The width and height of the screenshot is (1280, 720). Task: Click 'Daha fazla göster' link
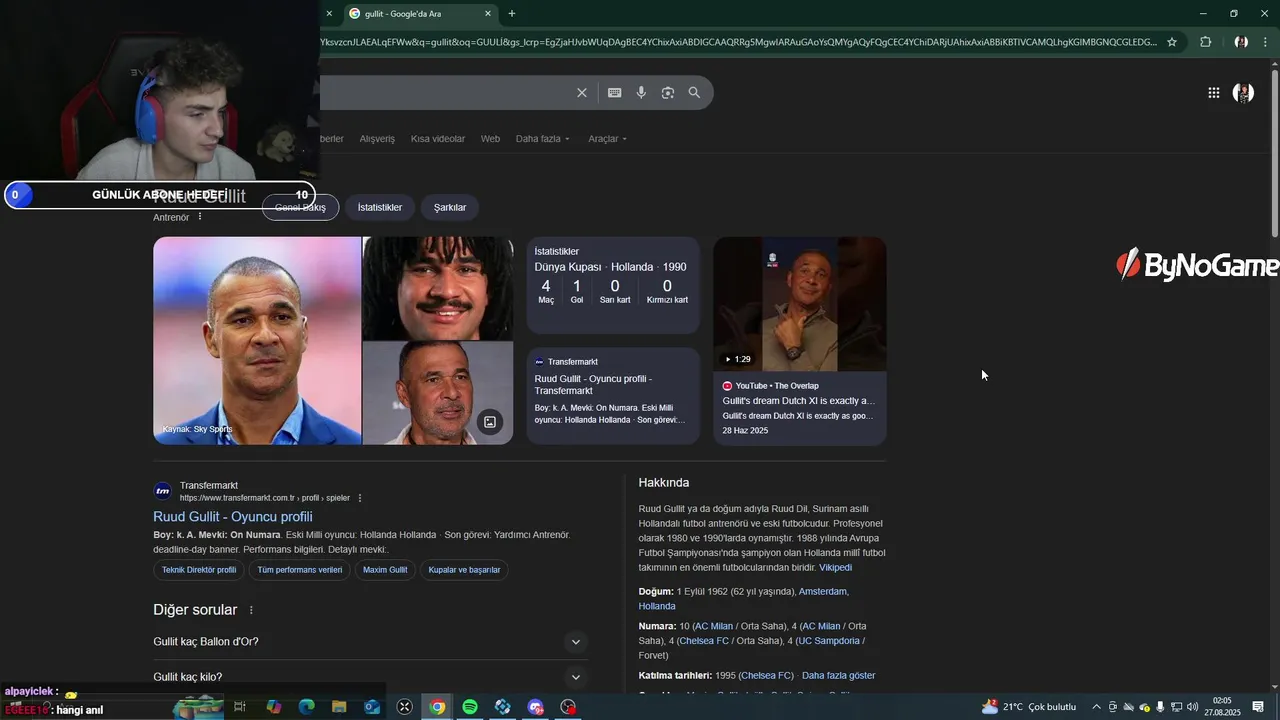coord(838,675)
